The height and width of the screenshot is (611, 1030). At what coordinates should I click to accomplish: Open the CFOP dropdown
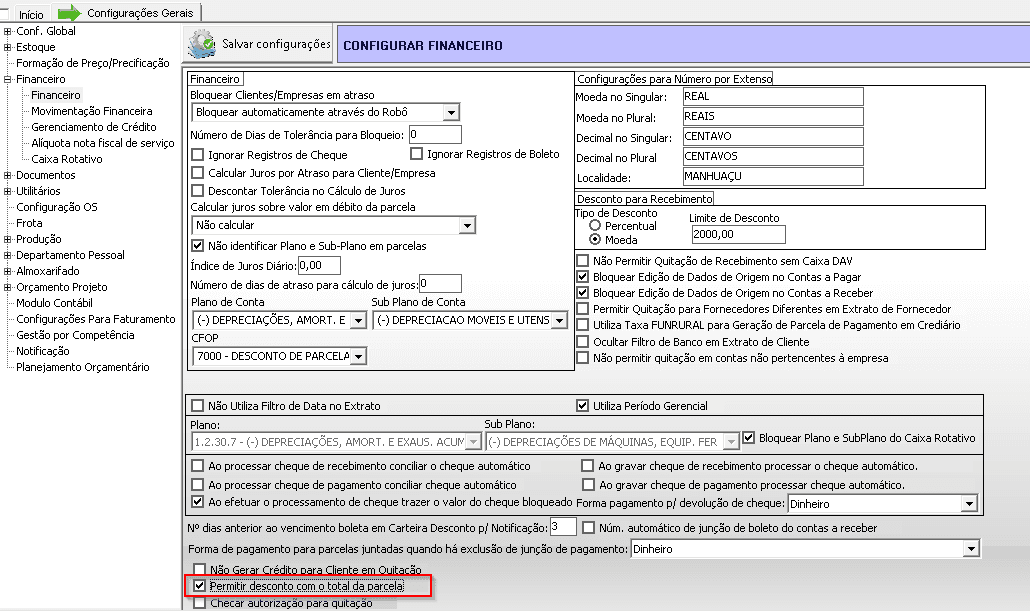tap(358, 357)
